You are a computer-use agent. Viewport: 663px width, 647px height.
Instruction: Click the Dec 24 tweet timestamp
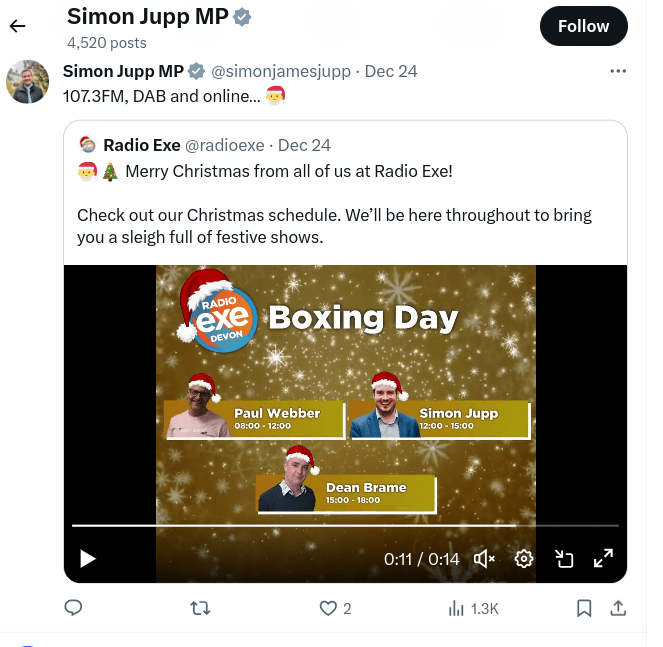coord(391,72)
